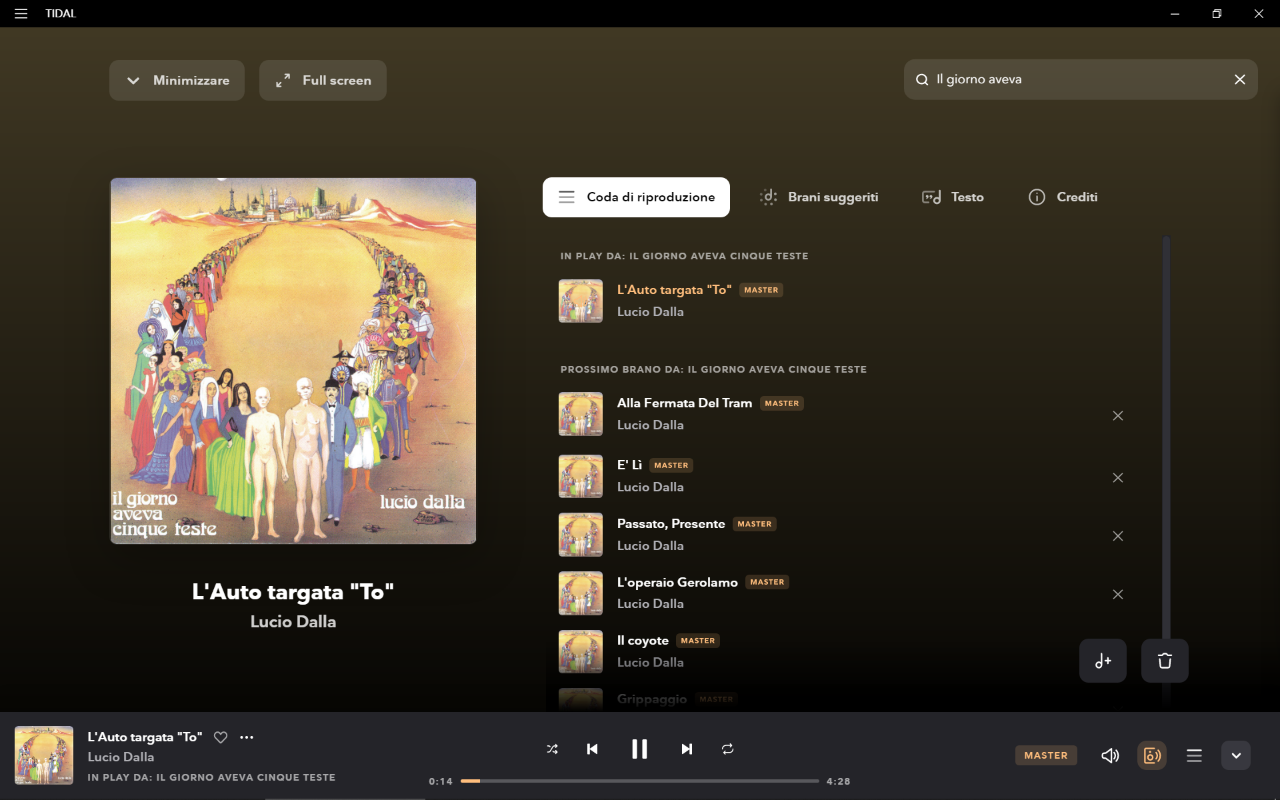
Task: Toggle repeat mode
Action: point(728,749)
